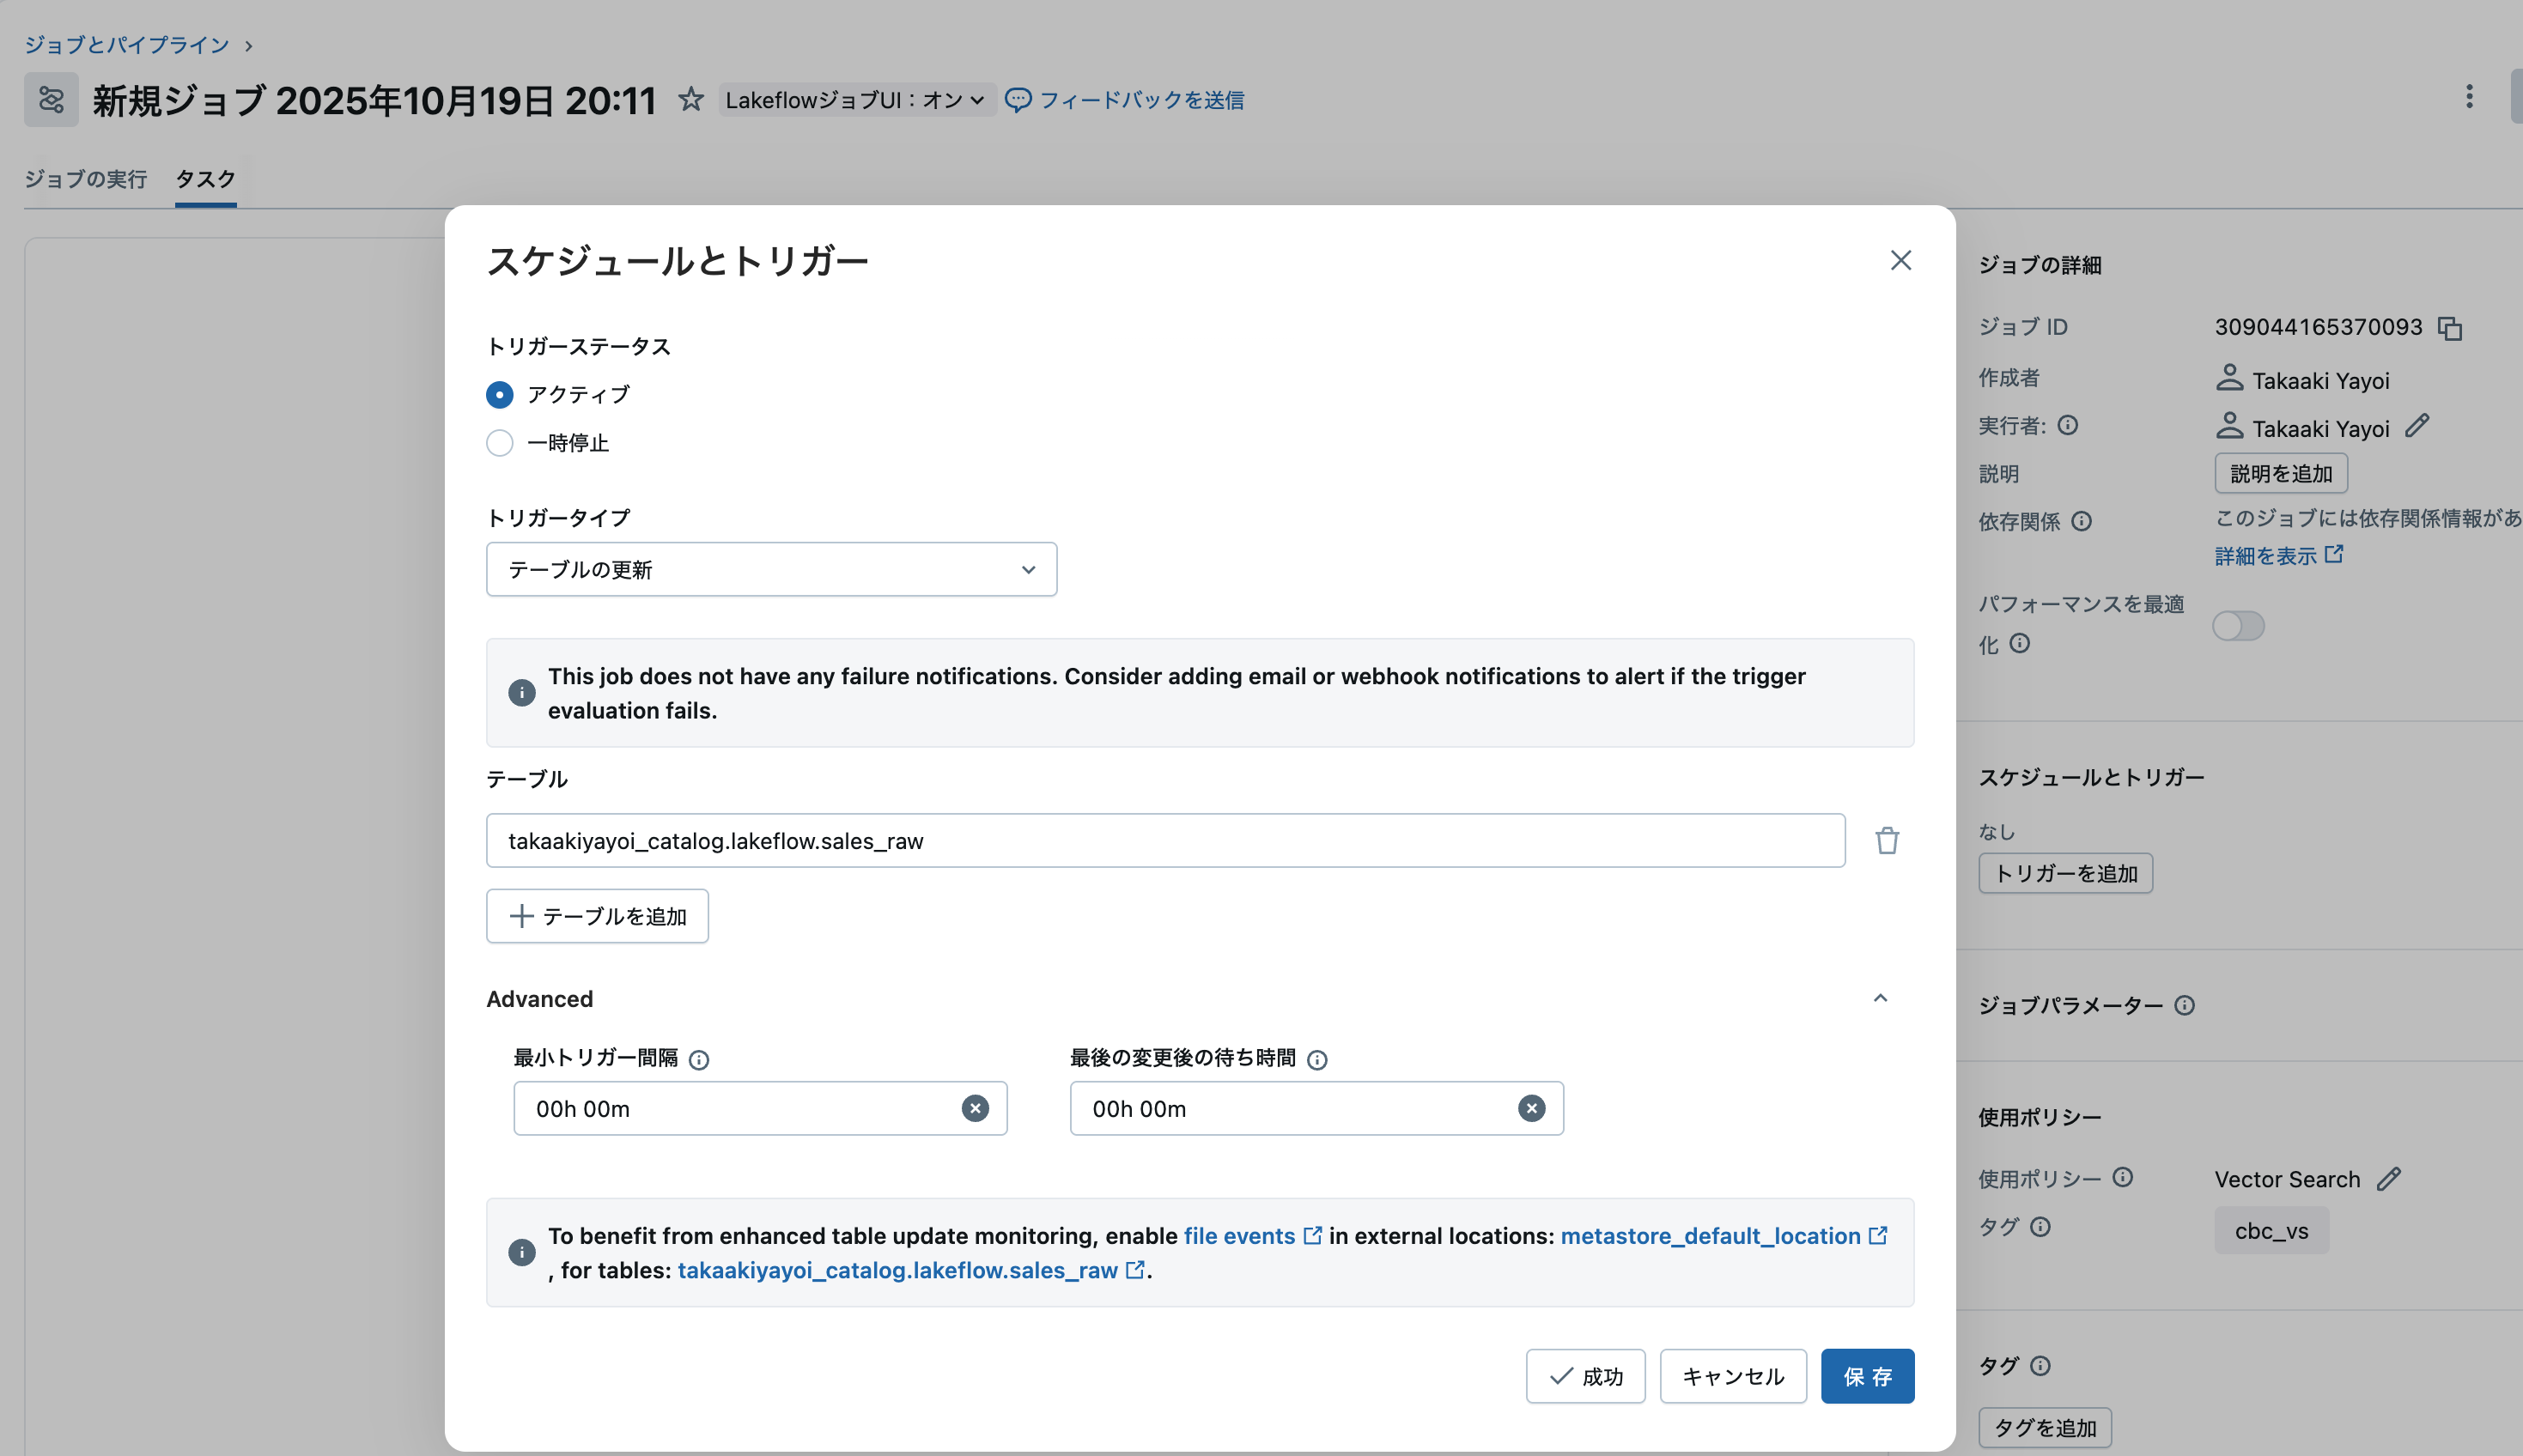Switch to the ジョブの実行 tab
The width and height of the screenshot is (2523, 1456).
(86, 179)
